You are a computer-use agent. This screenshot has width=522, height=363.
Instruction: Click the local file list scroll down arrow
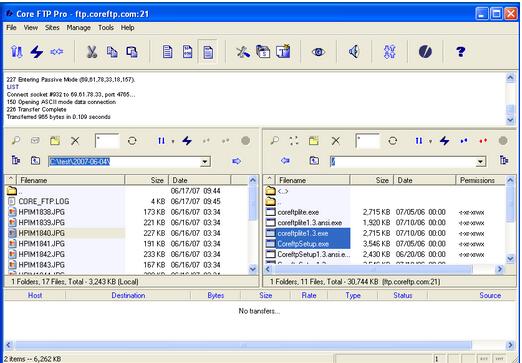pos(253,269)
